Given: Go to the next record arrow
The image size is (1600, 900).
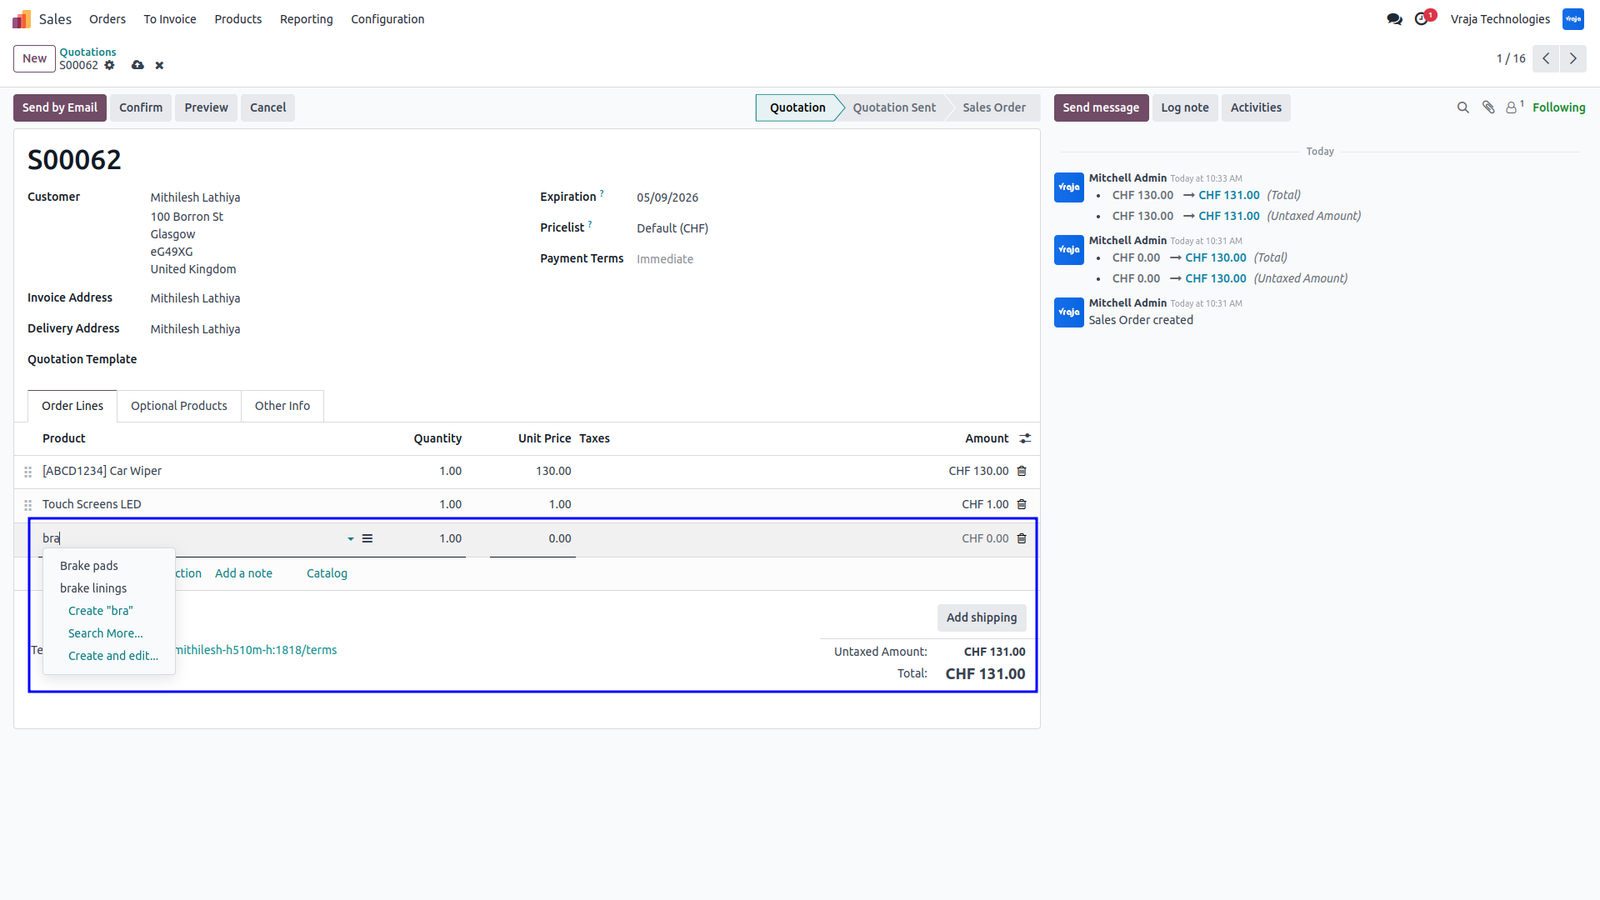Looking at the screenshot, I should click(x=1573, y=59).
